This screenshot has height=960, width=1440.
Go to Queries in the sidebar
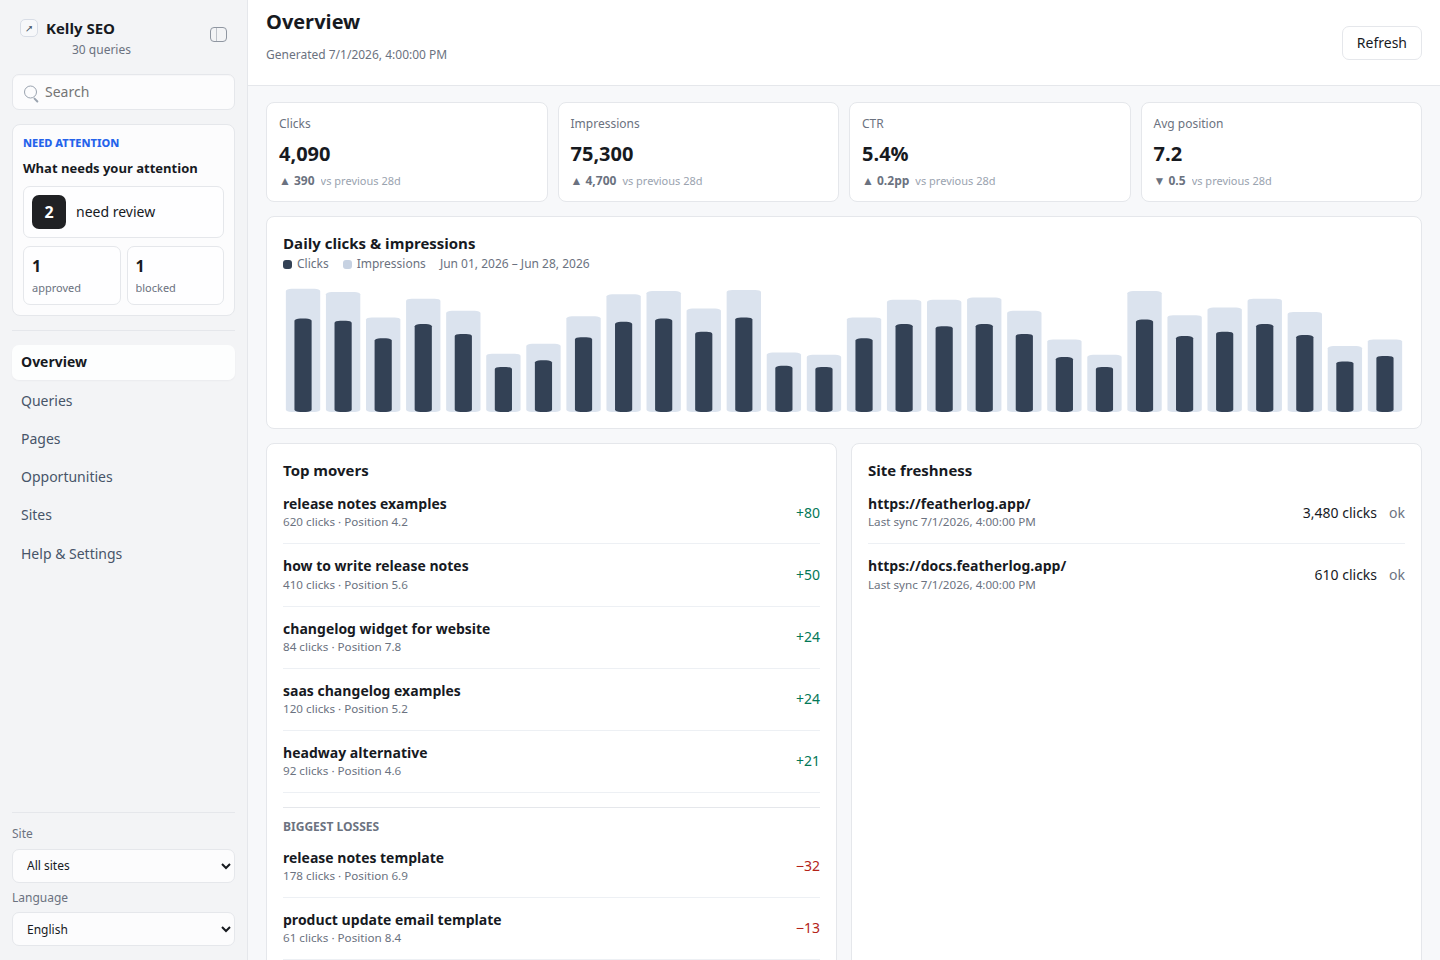(123, 401)
